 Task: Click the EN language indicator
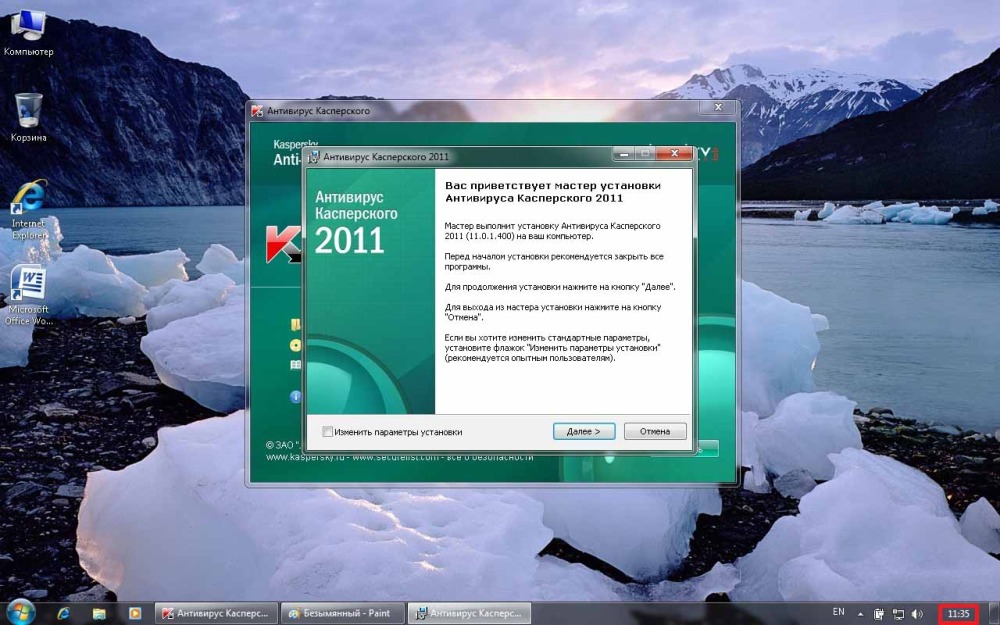(839, 612)
